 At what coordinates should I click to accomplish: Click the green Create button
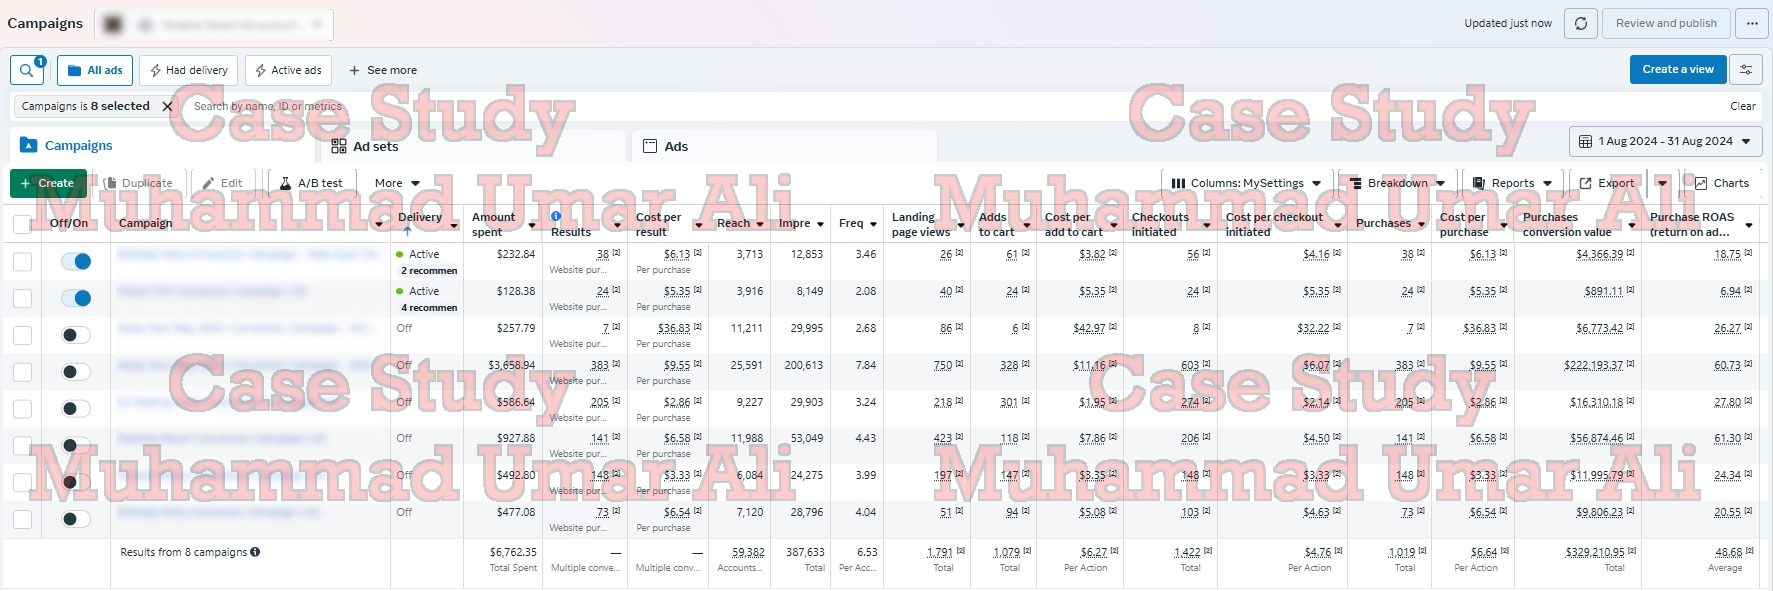click(47, 183)
